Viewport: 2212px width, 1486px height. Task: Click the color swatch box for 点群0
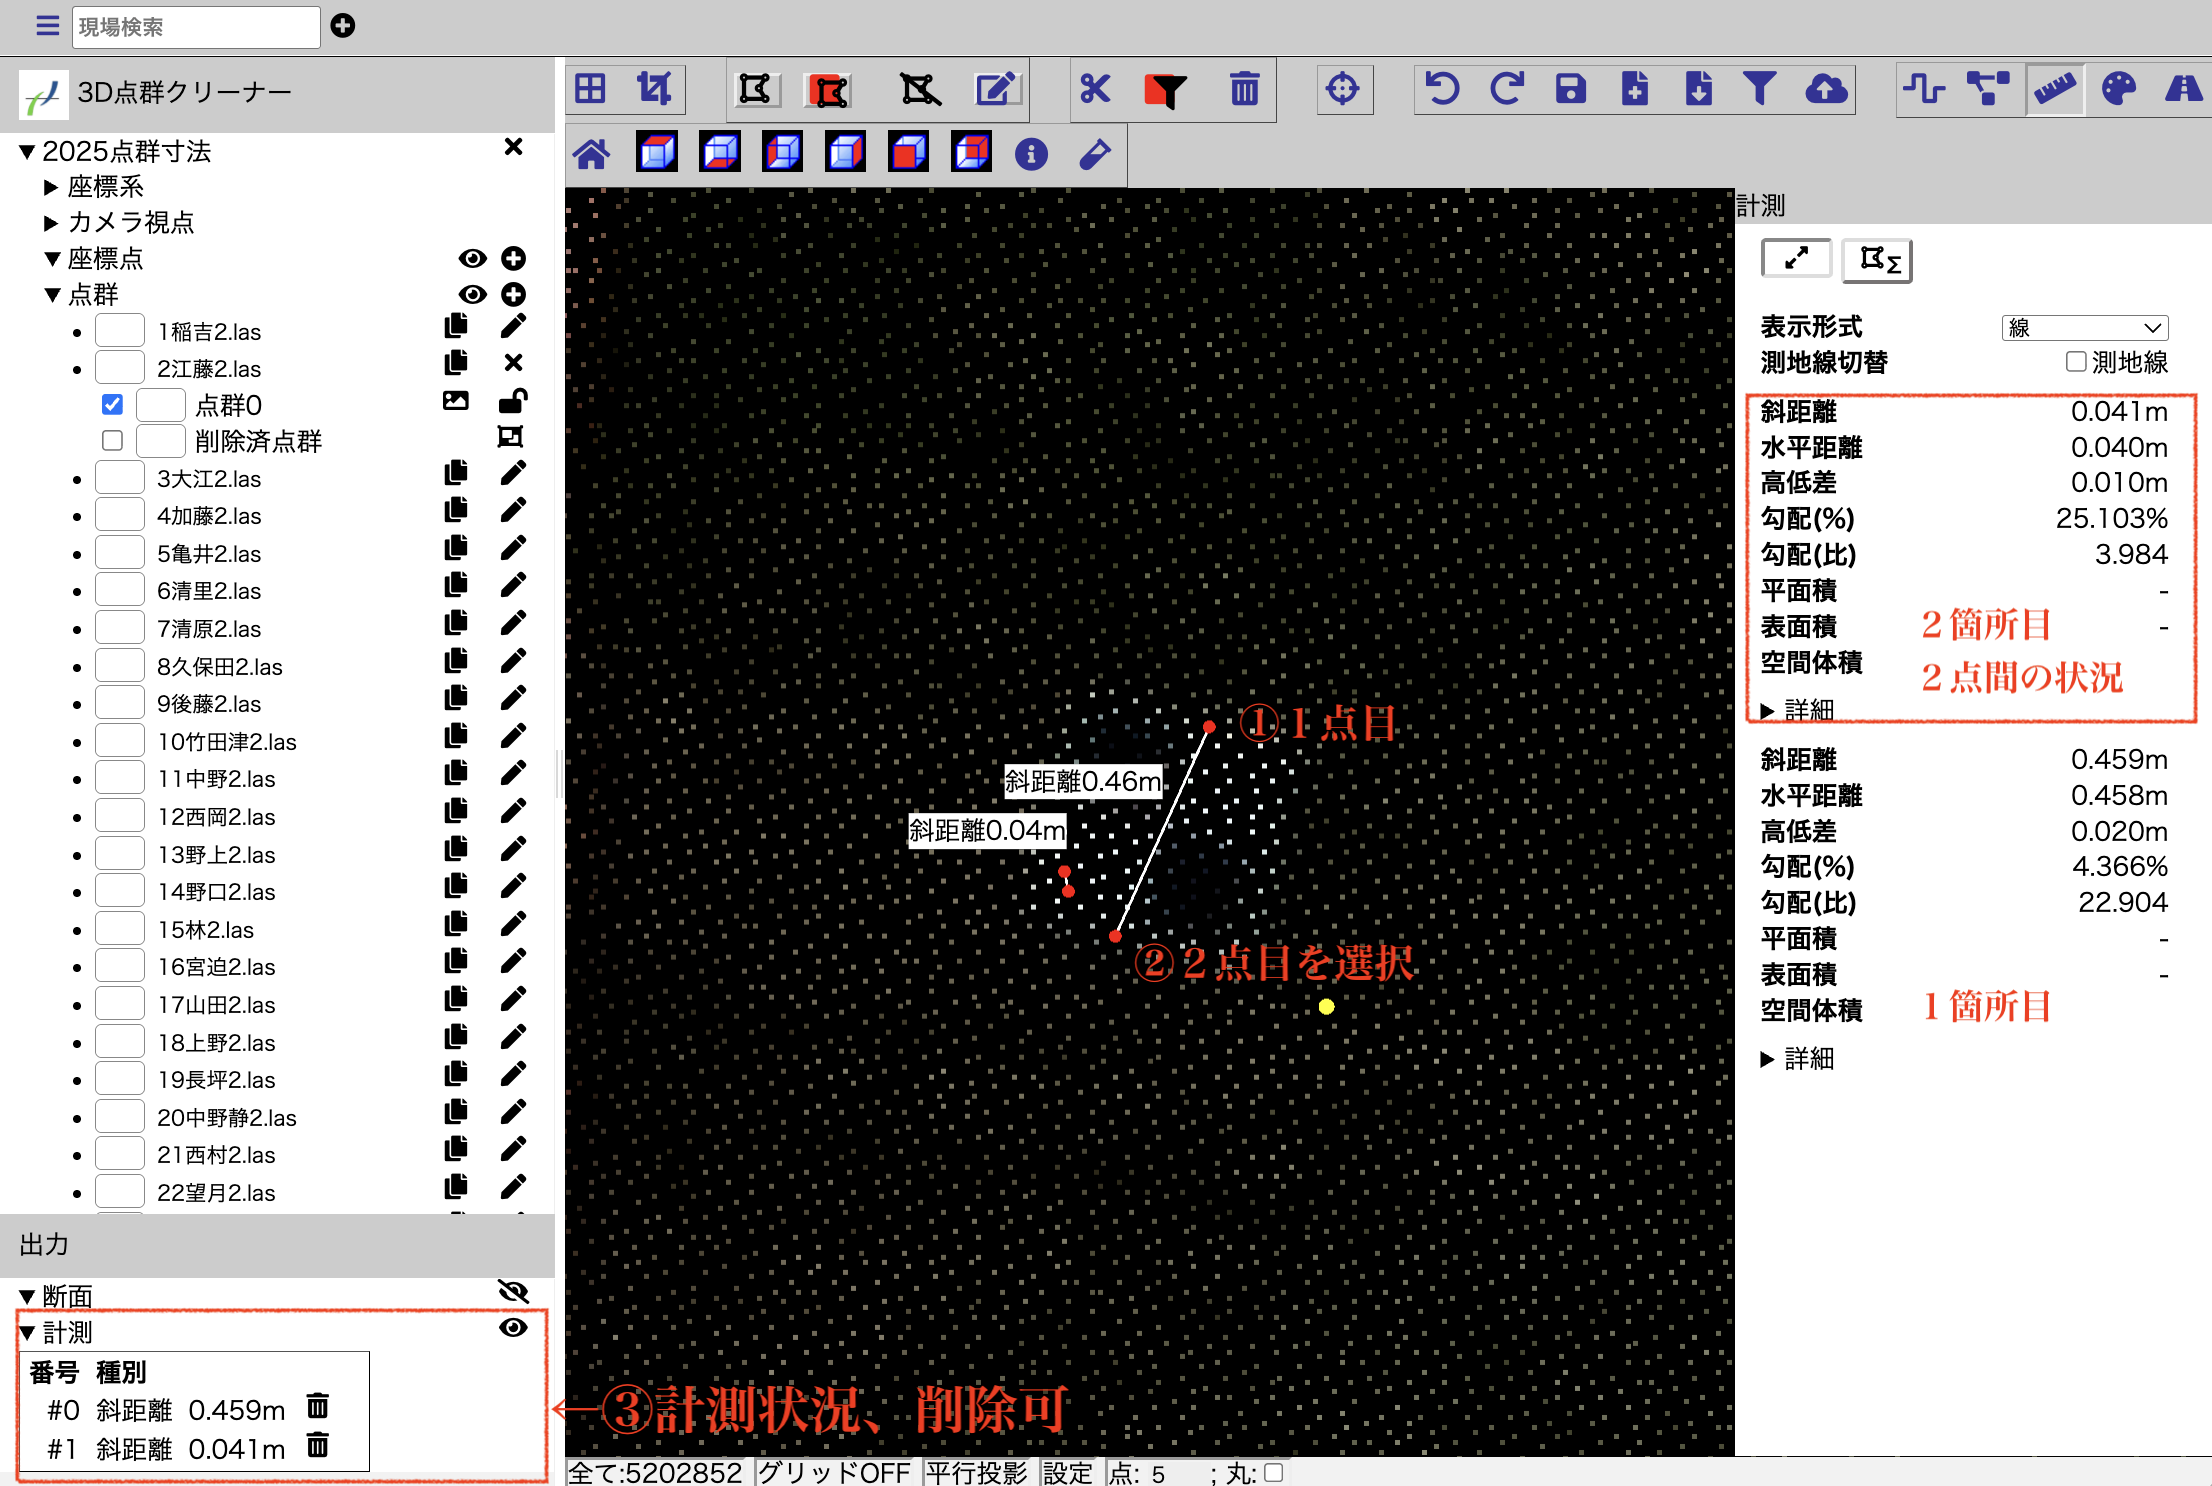tap(161, 405)
